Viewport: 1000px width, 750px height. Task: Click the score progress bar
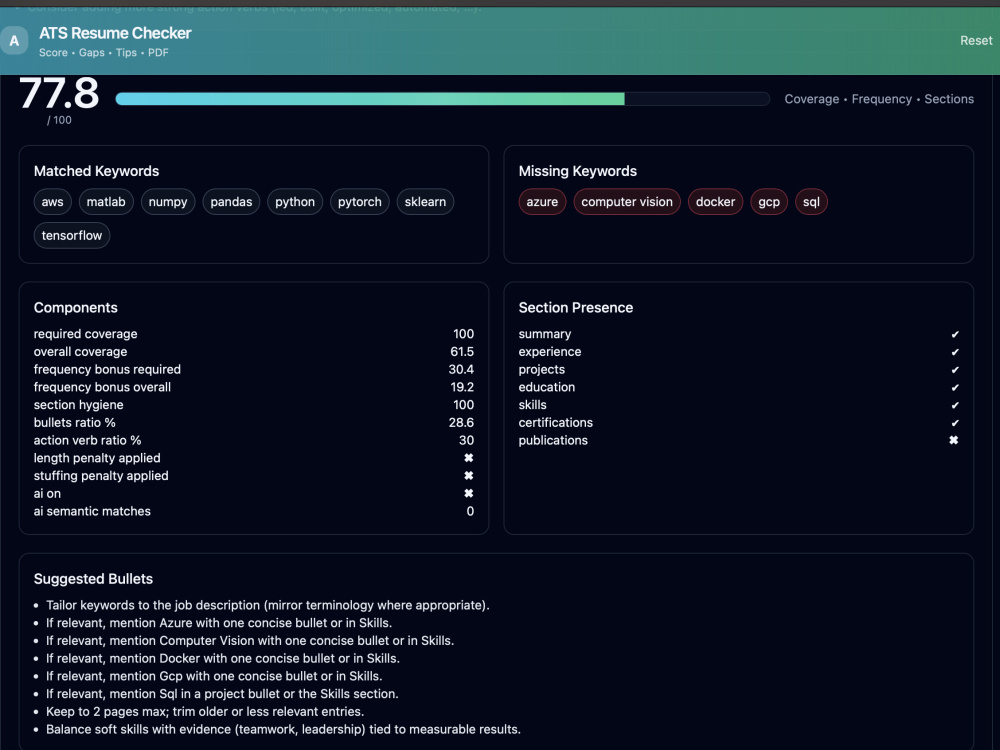tap(442, 99)
